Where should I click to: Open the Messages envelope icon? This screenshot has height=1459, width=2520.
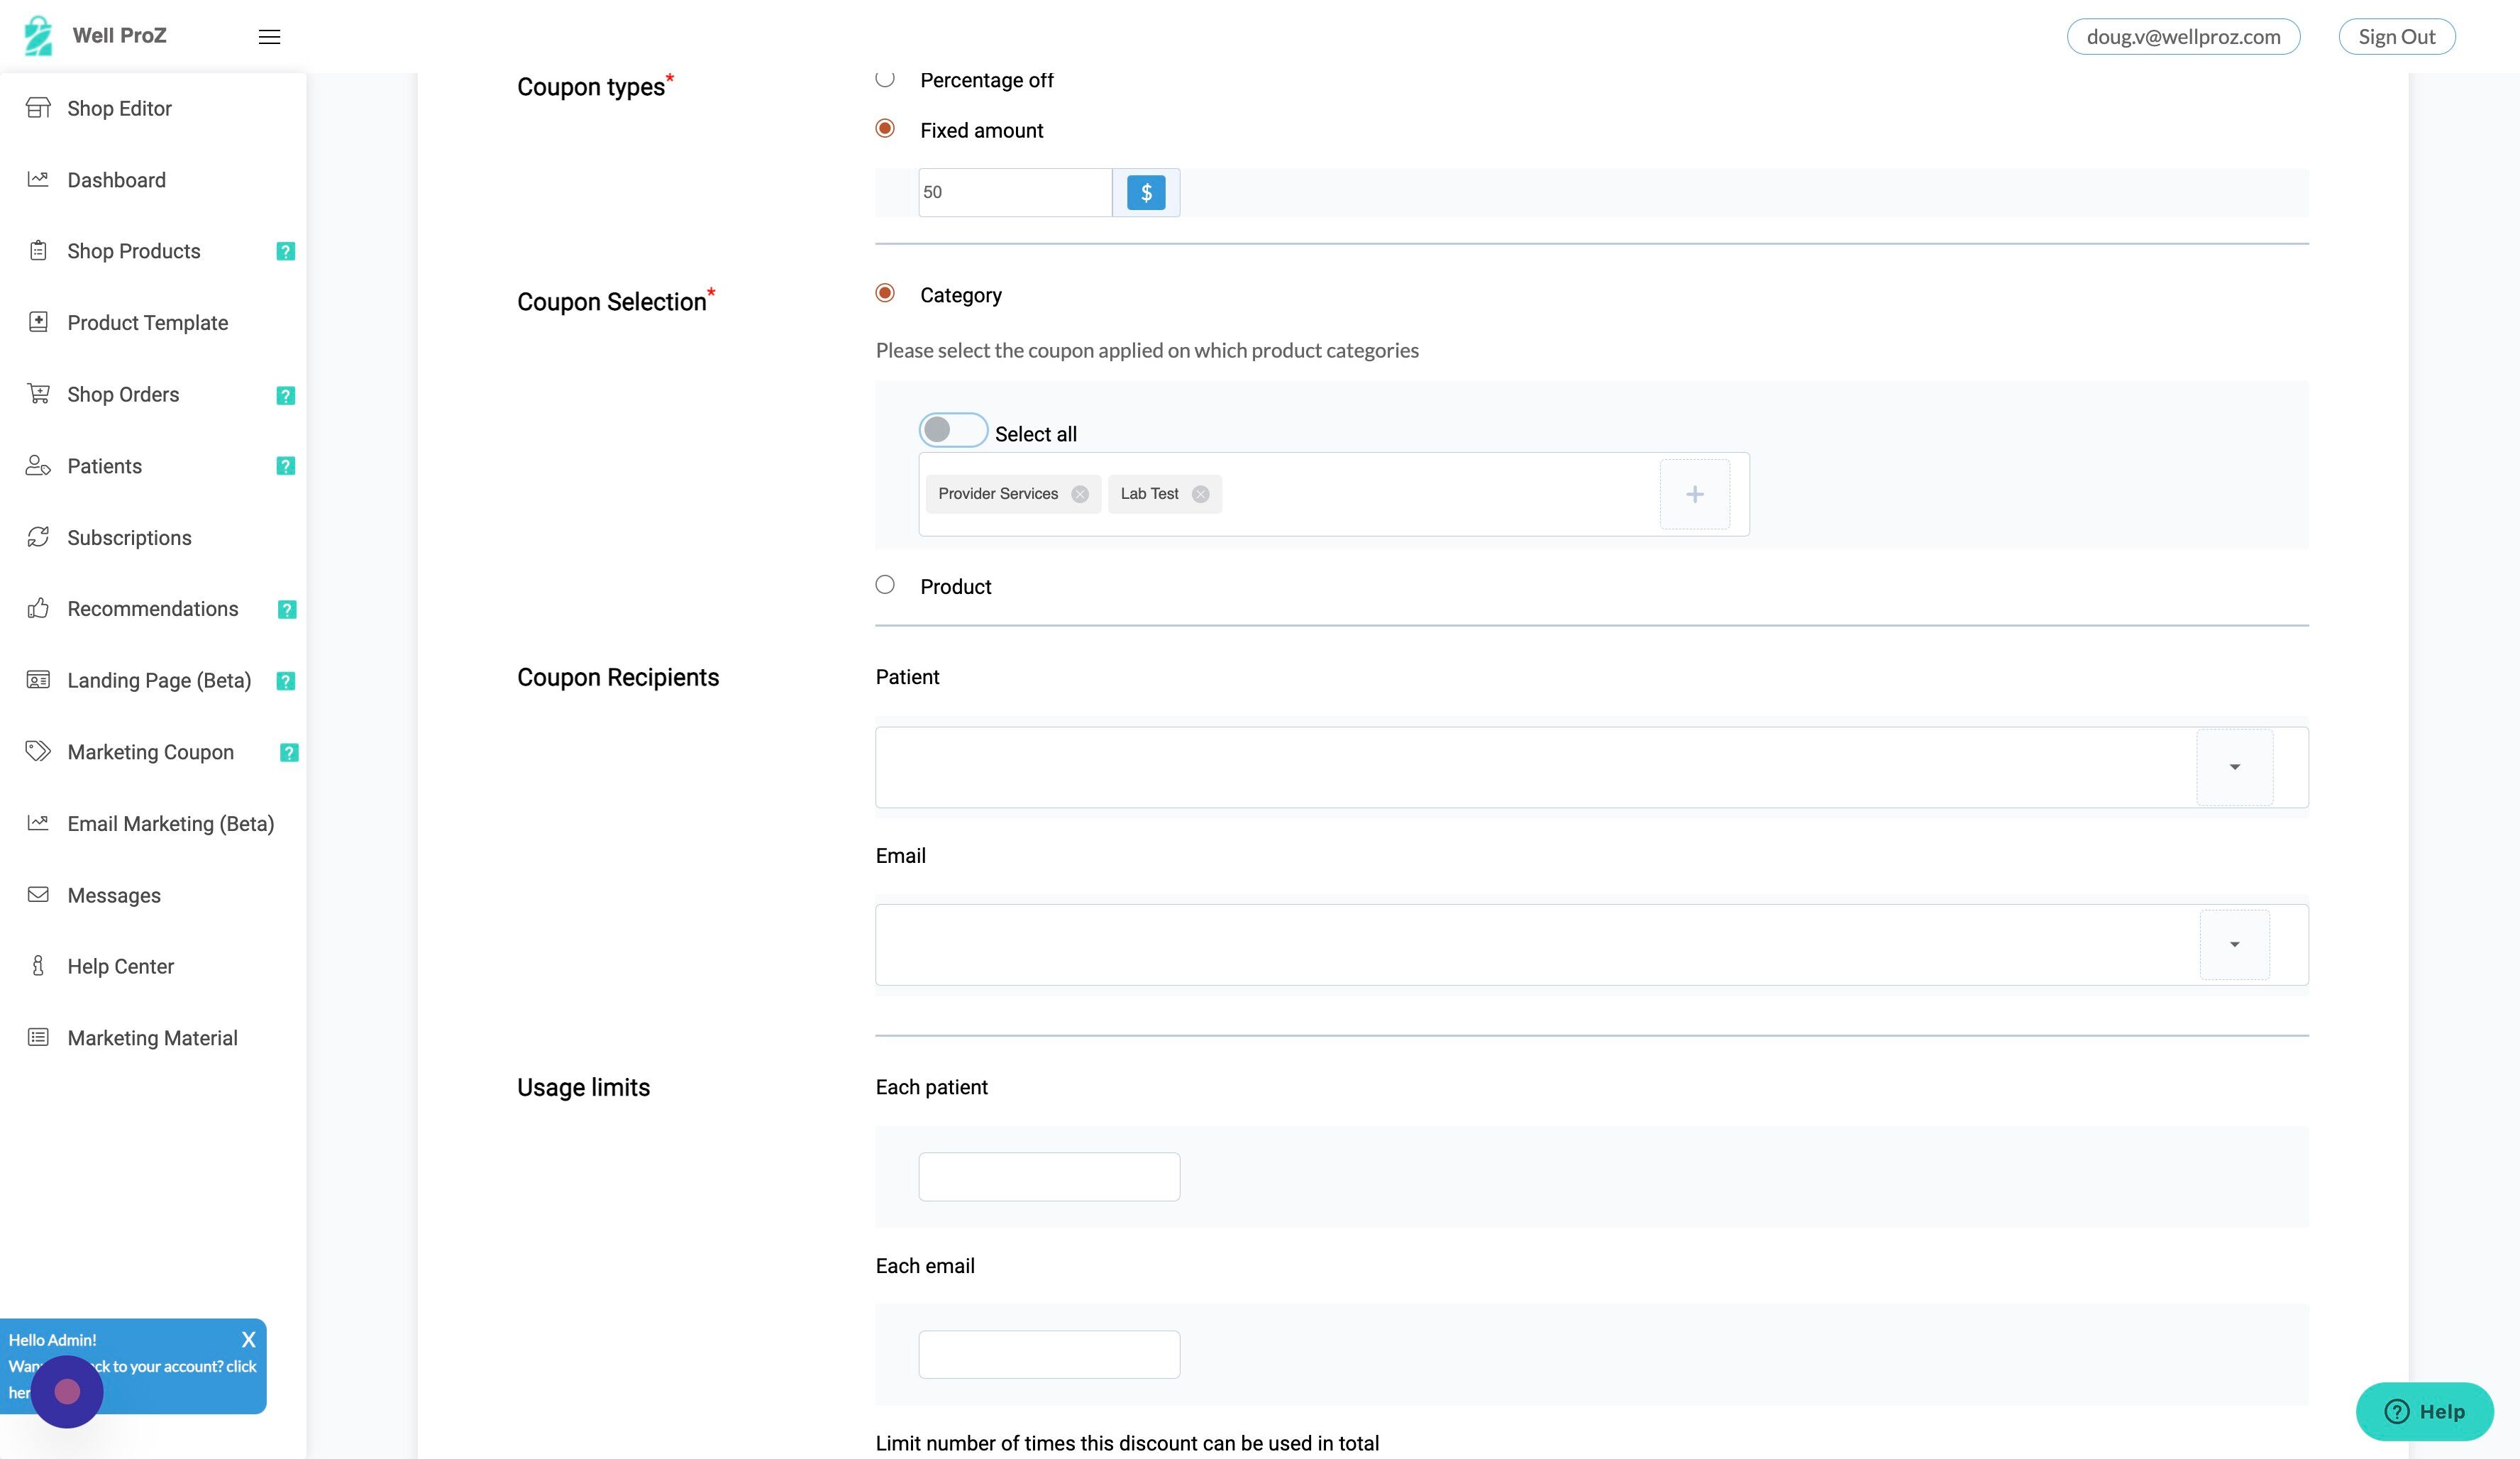(x=38, y=894)
